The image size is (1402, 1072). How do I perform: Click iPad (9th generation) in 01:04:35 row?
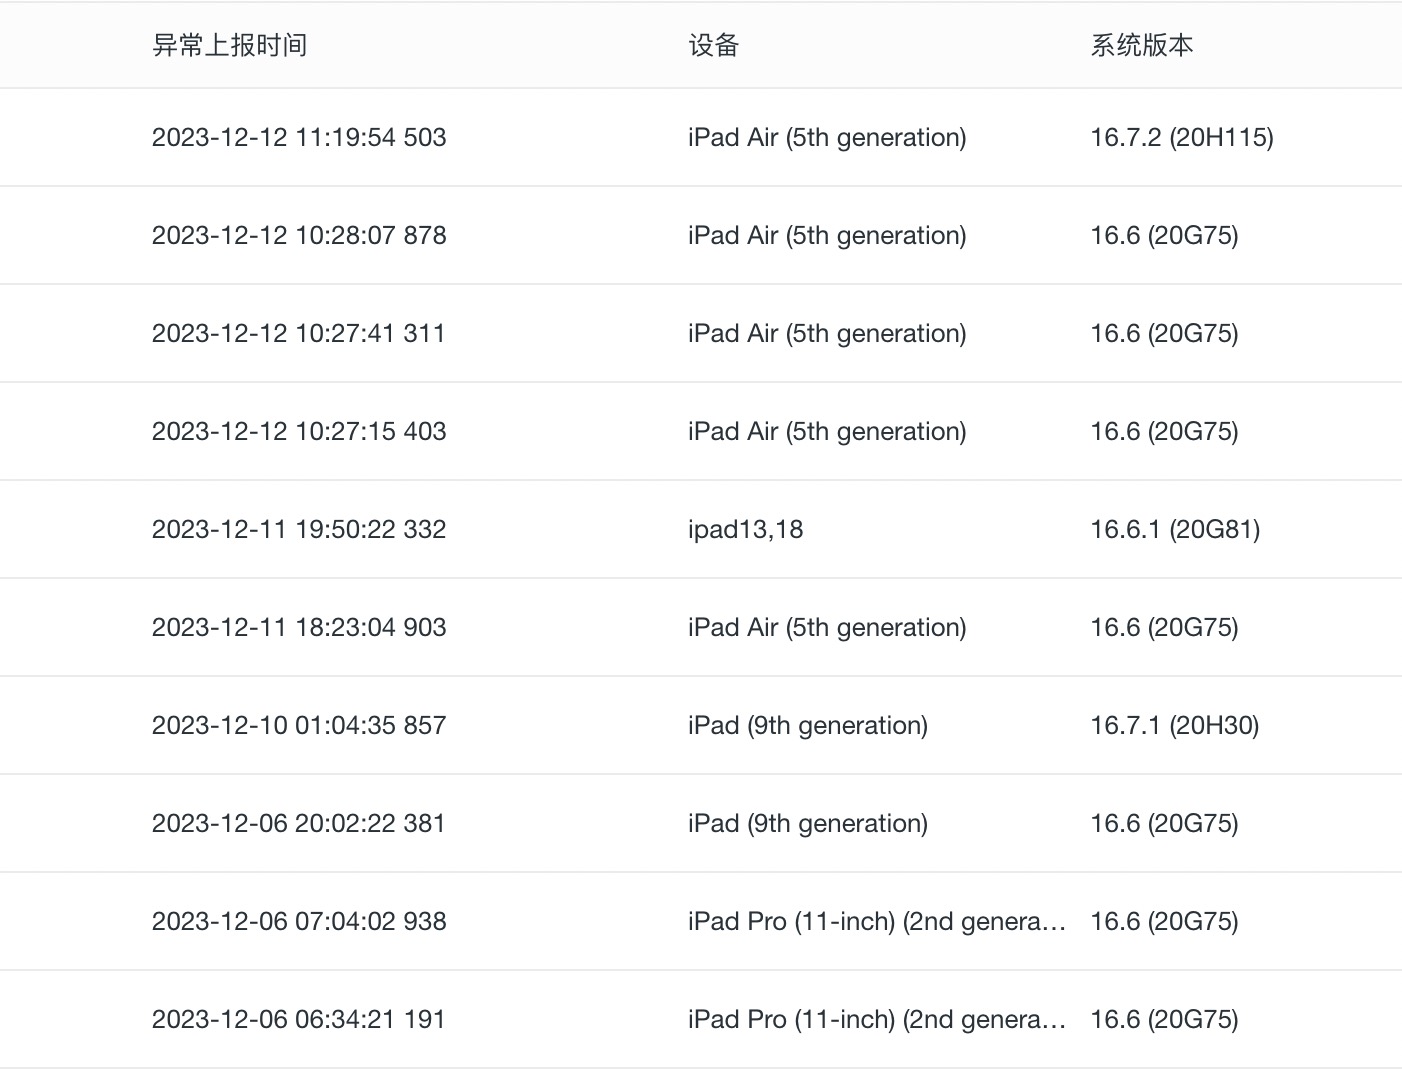(808, 725)
